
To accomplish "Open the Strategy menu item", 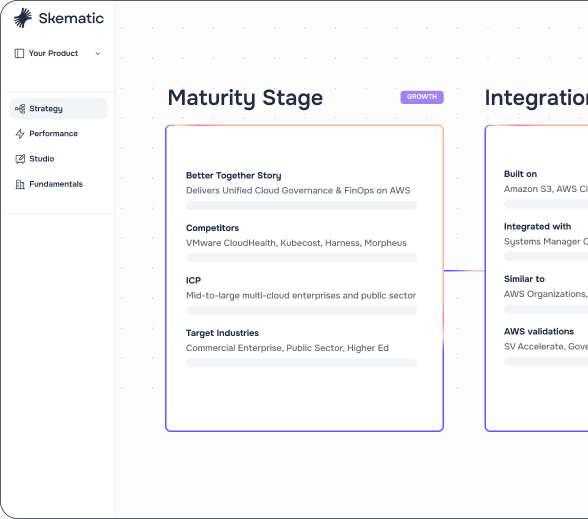I will pos(58,109).
